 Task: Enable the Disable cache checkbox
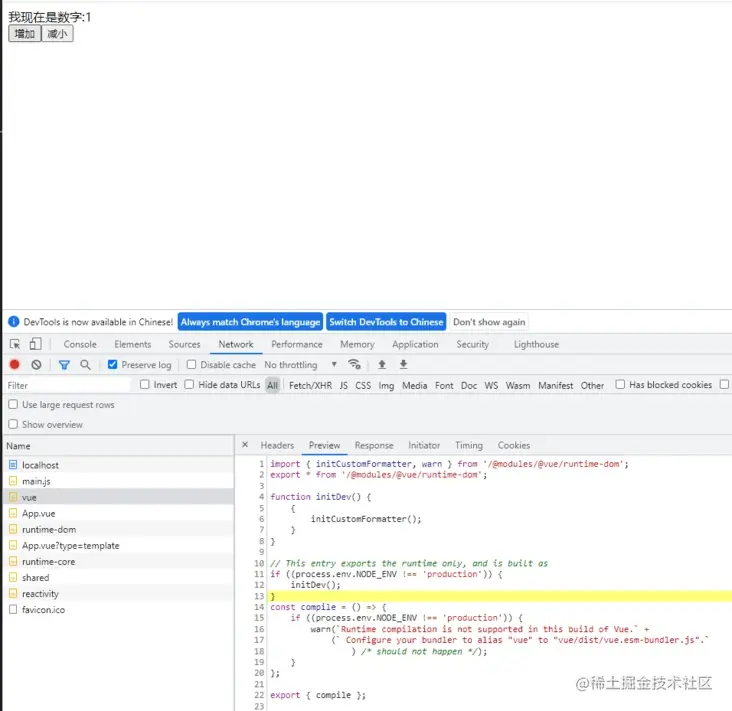point(191,365)
